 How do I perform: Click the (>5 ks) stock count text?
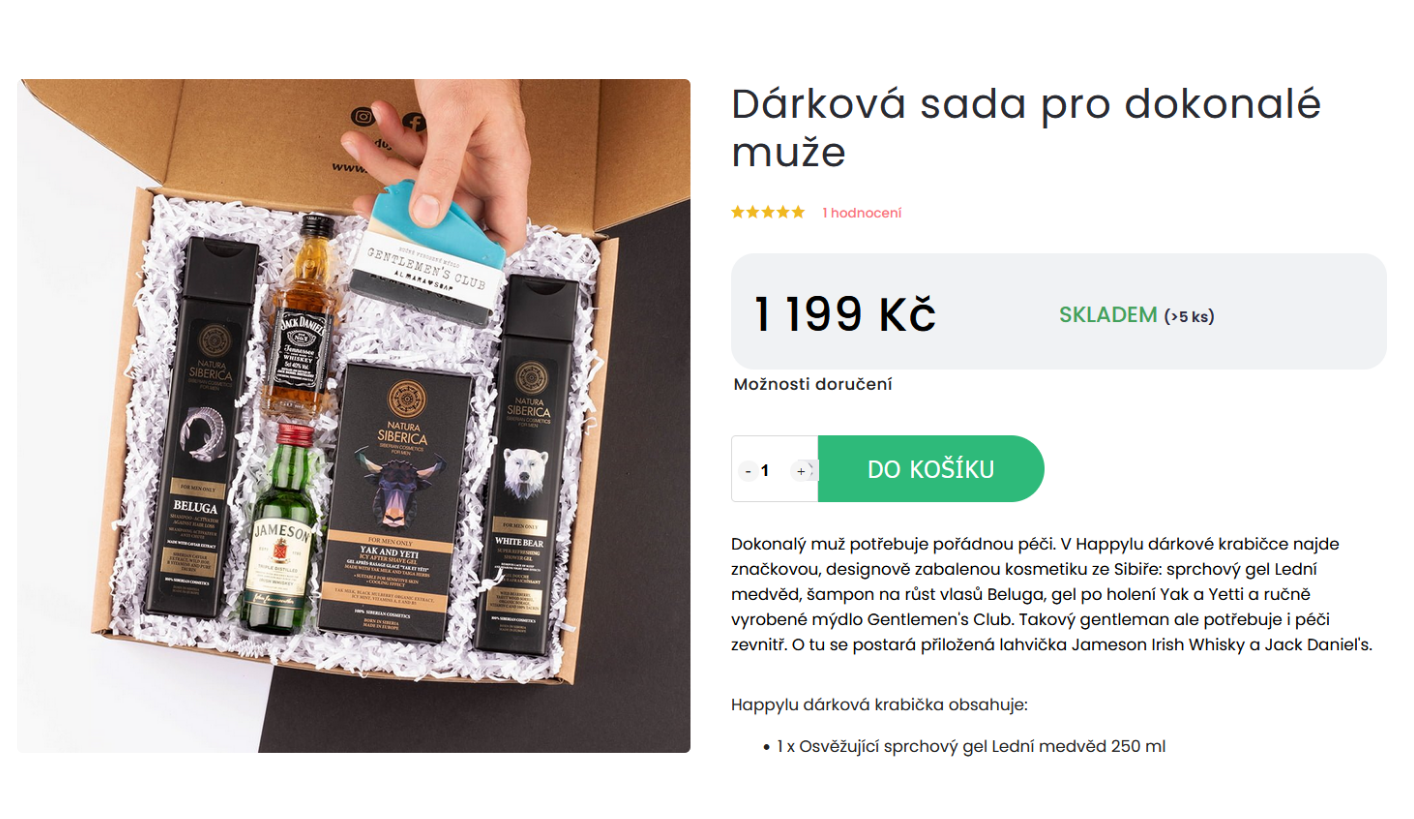(1190, 317)
